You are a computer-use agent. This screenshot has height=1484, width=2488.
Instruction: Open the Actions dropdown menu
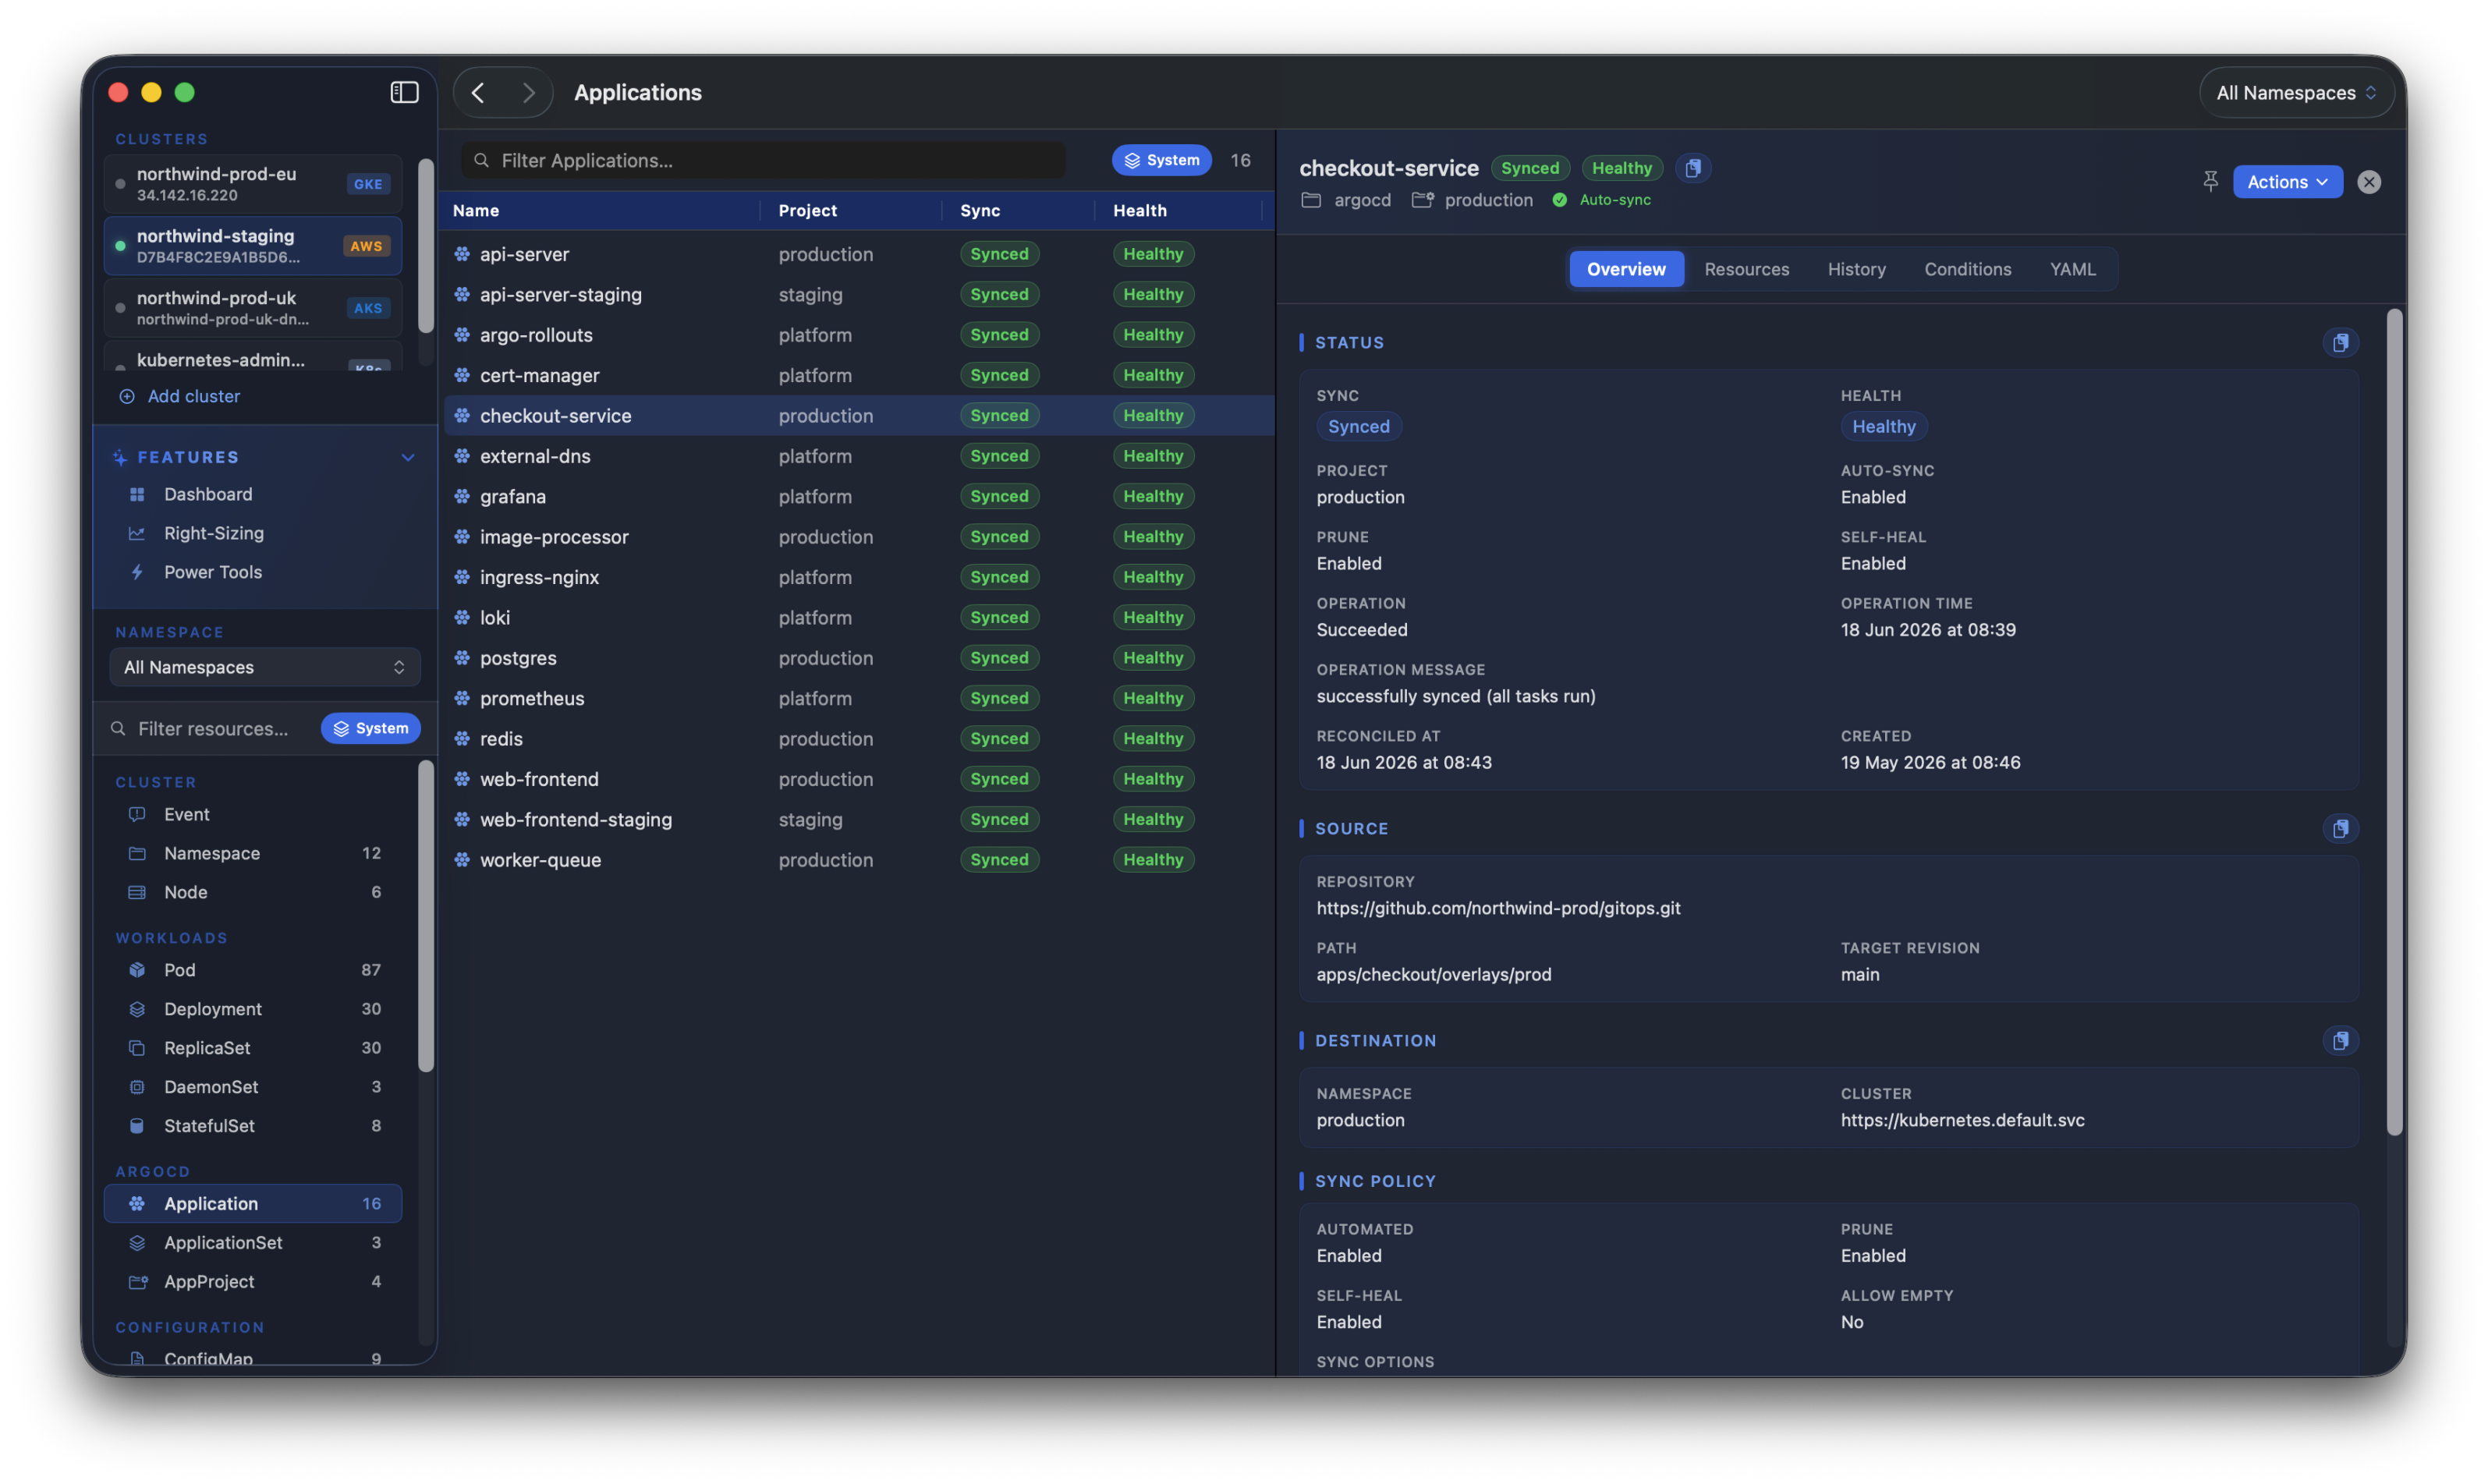click(x=2287, y=181)
